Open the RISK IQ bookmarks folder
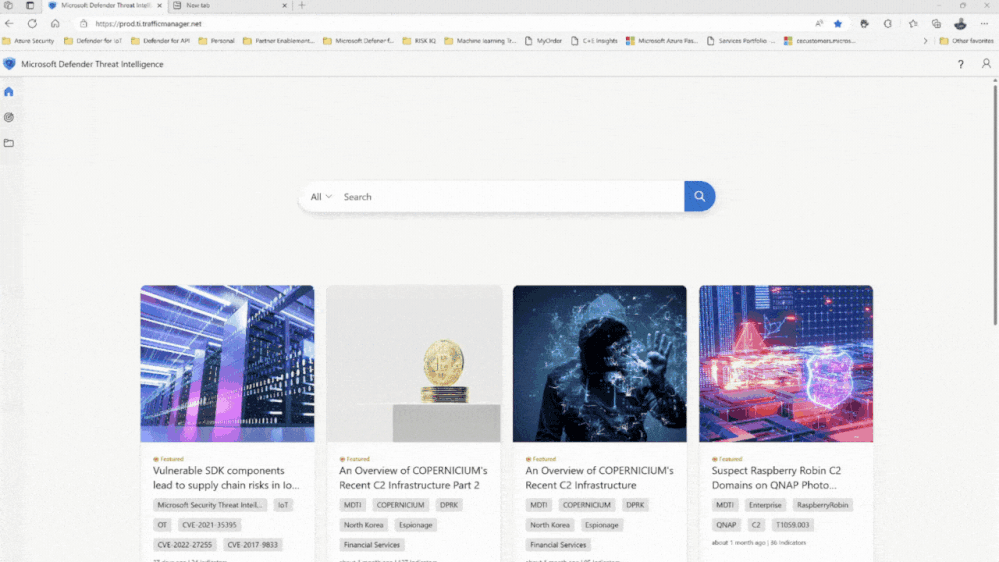The image size is (999, 562). pyautogui.click(x=419, y=41)
